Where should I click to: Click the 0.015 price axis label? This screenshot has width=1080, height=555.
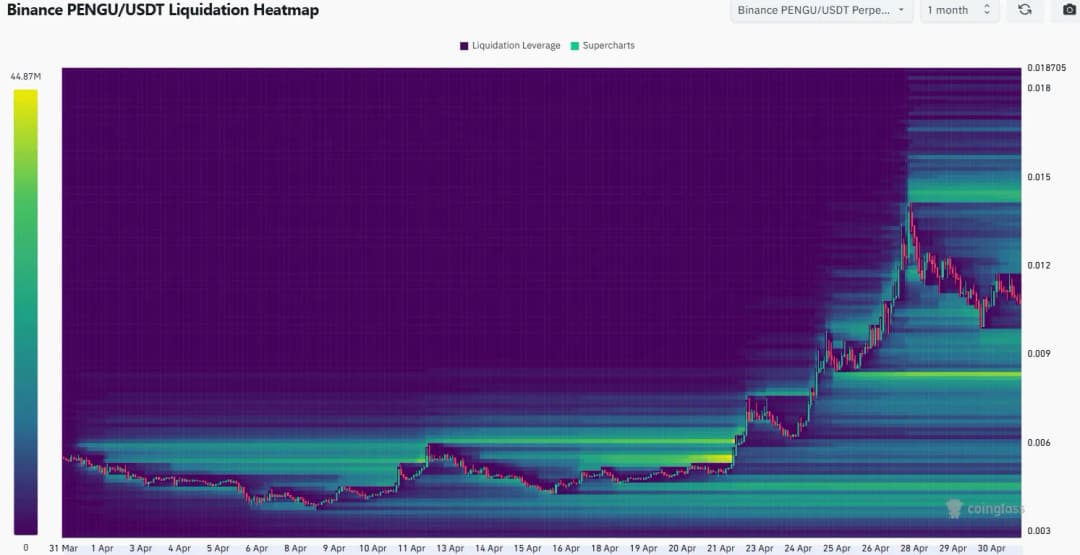point(1038,177)
